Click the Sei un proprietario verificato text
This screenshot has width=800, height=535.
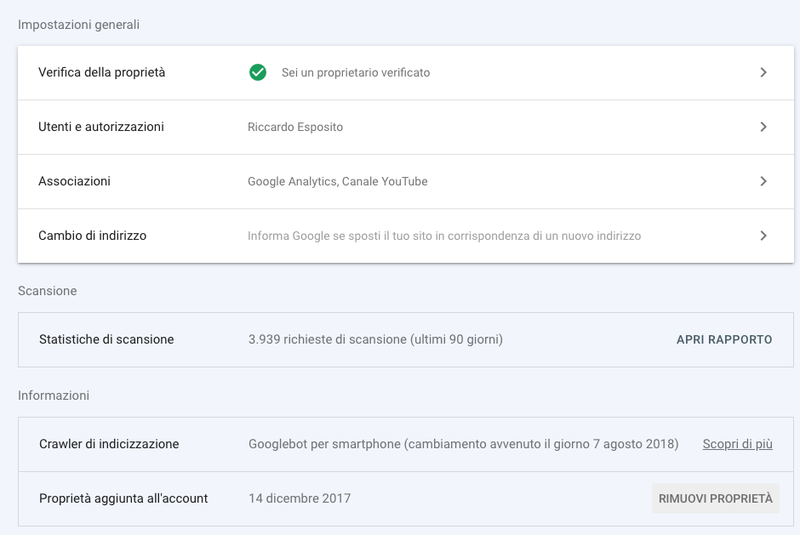(356, 72)
